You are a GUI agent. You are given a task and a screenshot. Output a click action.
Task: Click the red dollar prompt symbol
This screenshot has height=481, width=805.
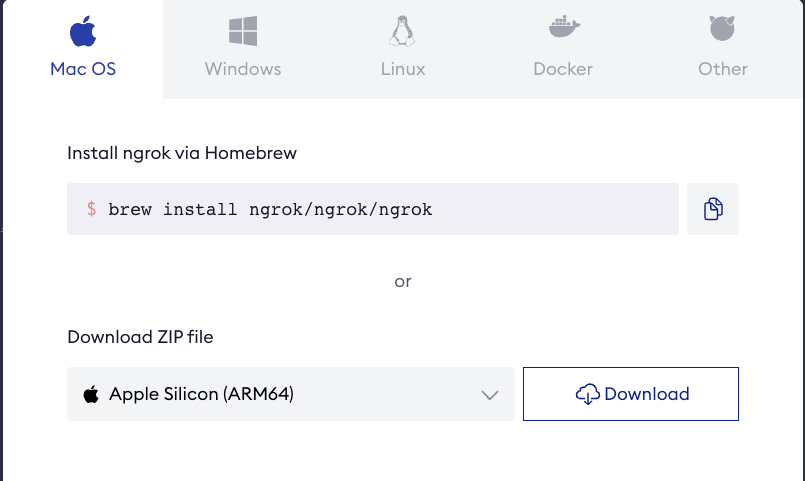click(x=92, y=209)
